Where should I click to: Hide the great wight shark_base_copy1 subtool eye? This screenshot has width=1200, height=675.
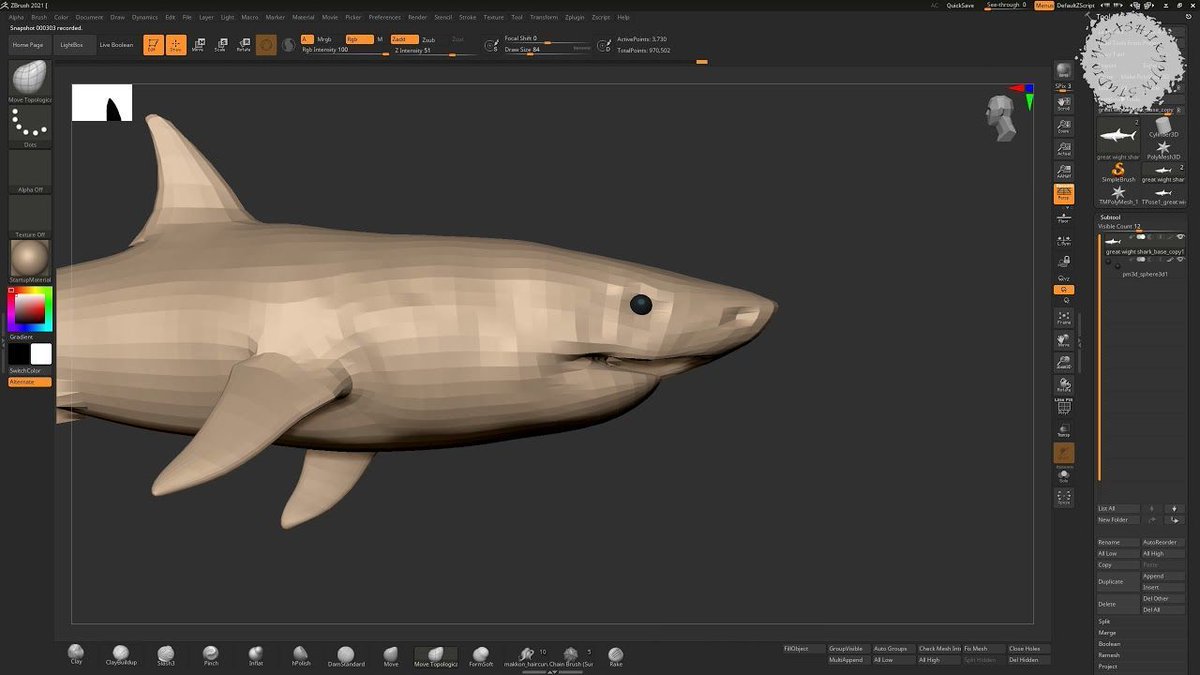tap(1180, 237)
